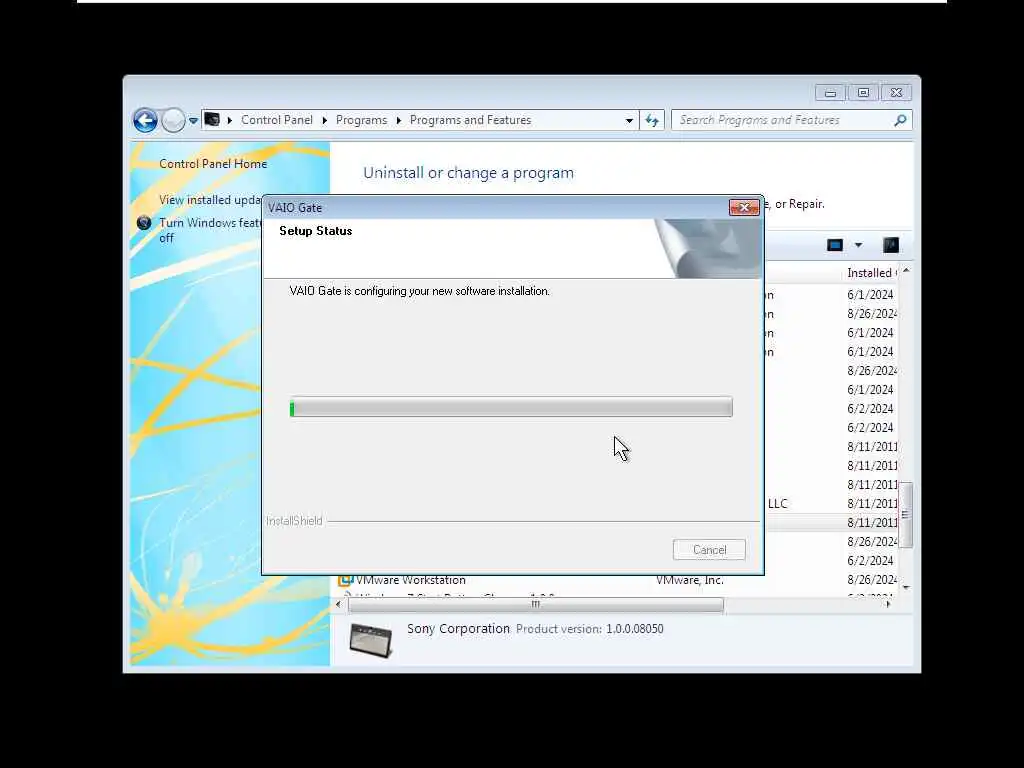This screenshot has width=1024, height=768.
Task: Close the Programs and Features window
Action: pyautogui.click(x=897, y=93)
